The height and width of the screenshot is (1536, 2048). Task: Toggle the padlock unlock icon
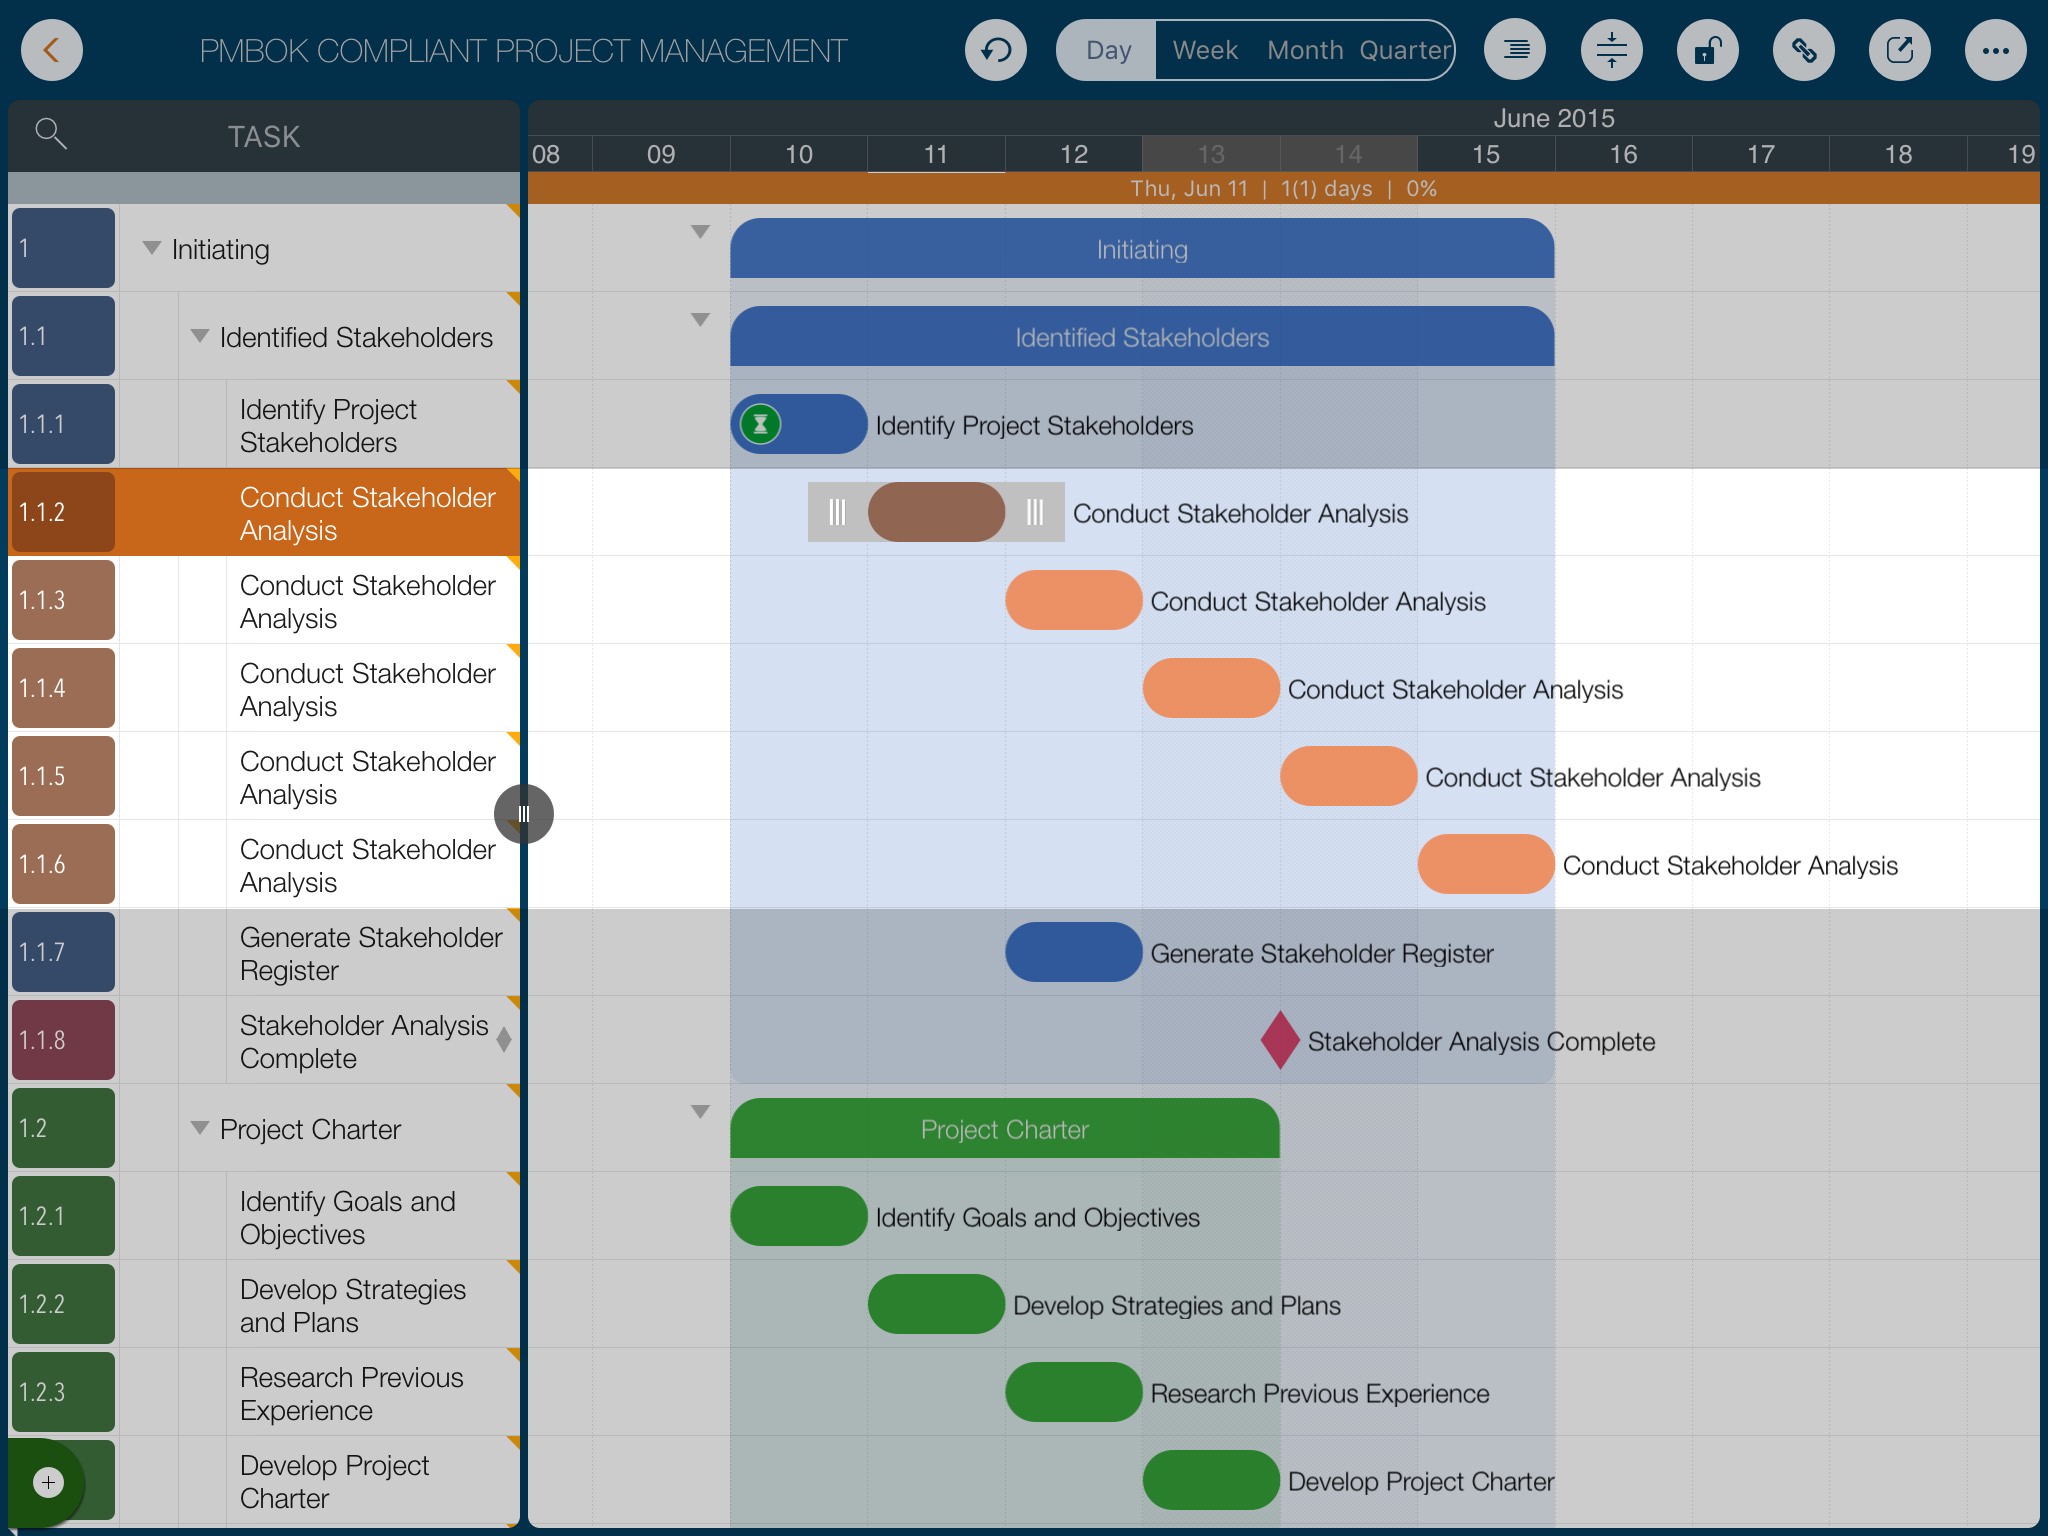tap(1707, 50)
